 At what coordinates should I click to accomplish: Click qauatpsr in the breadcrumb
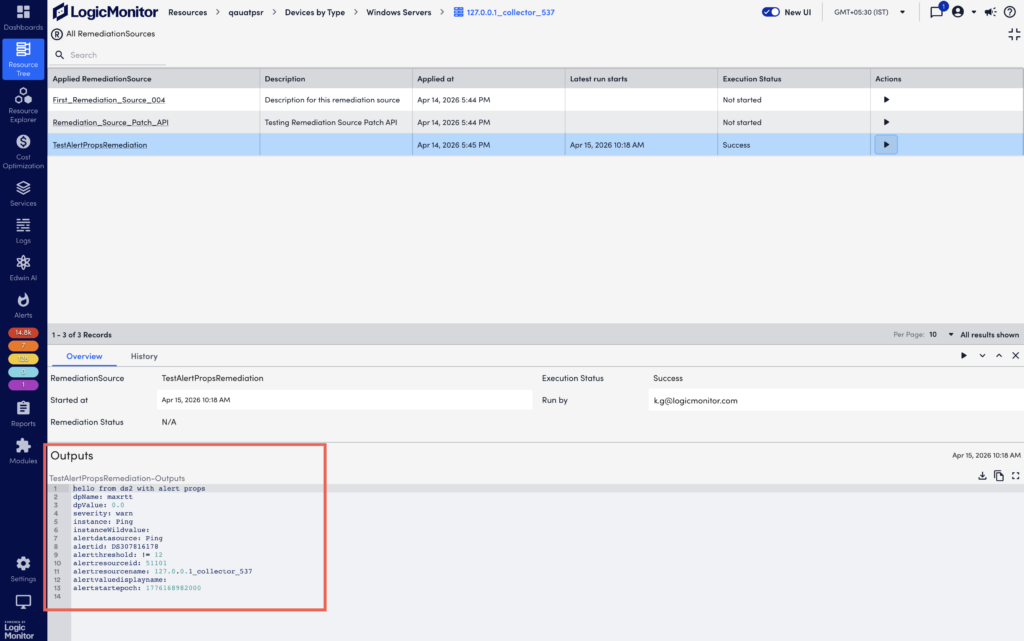pos(246,12)
